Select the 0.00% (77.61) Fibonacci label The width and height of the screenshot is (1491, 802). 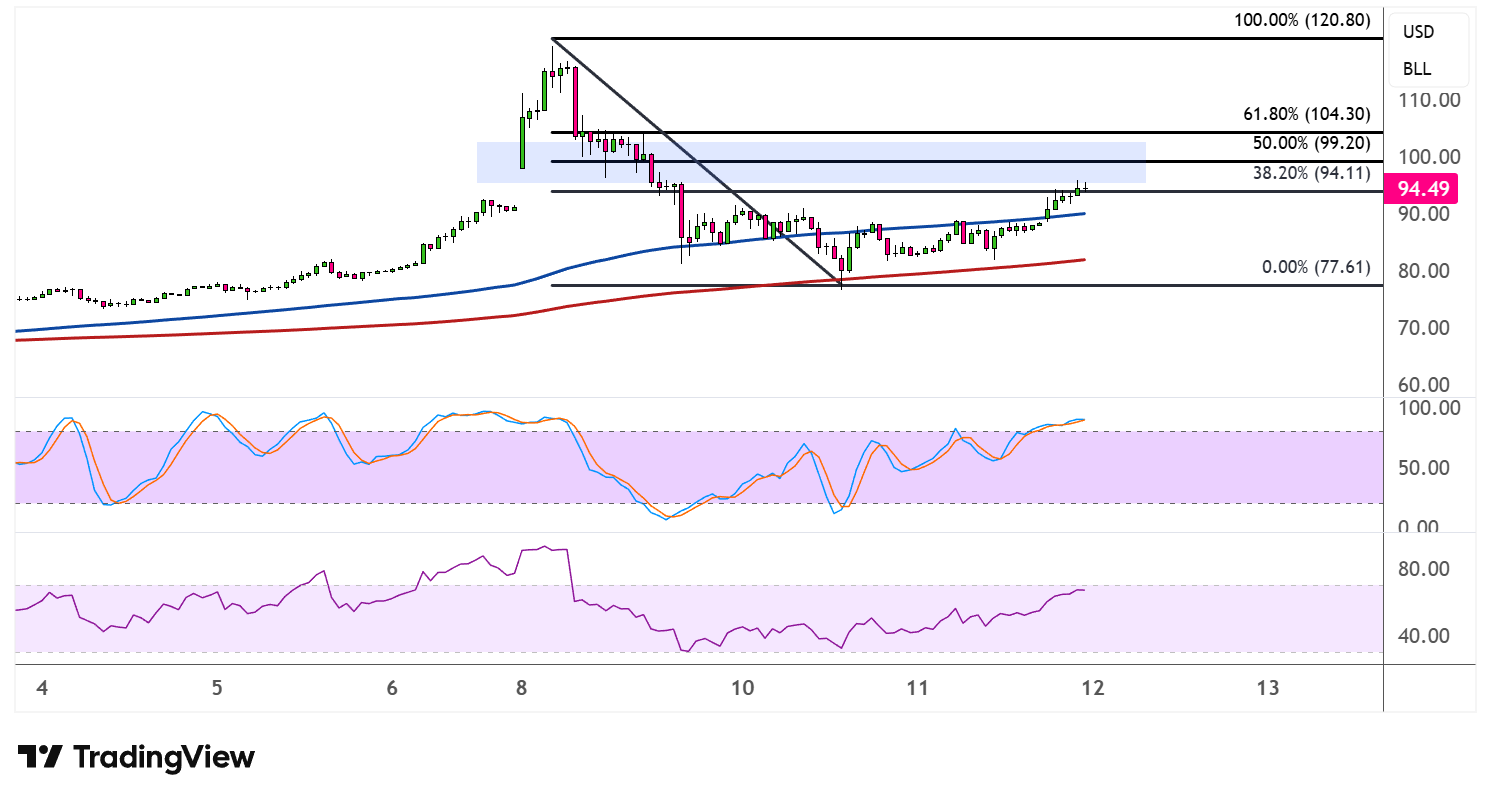1317,267
